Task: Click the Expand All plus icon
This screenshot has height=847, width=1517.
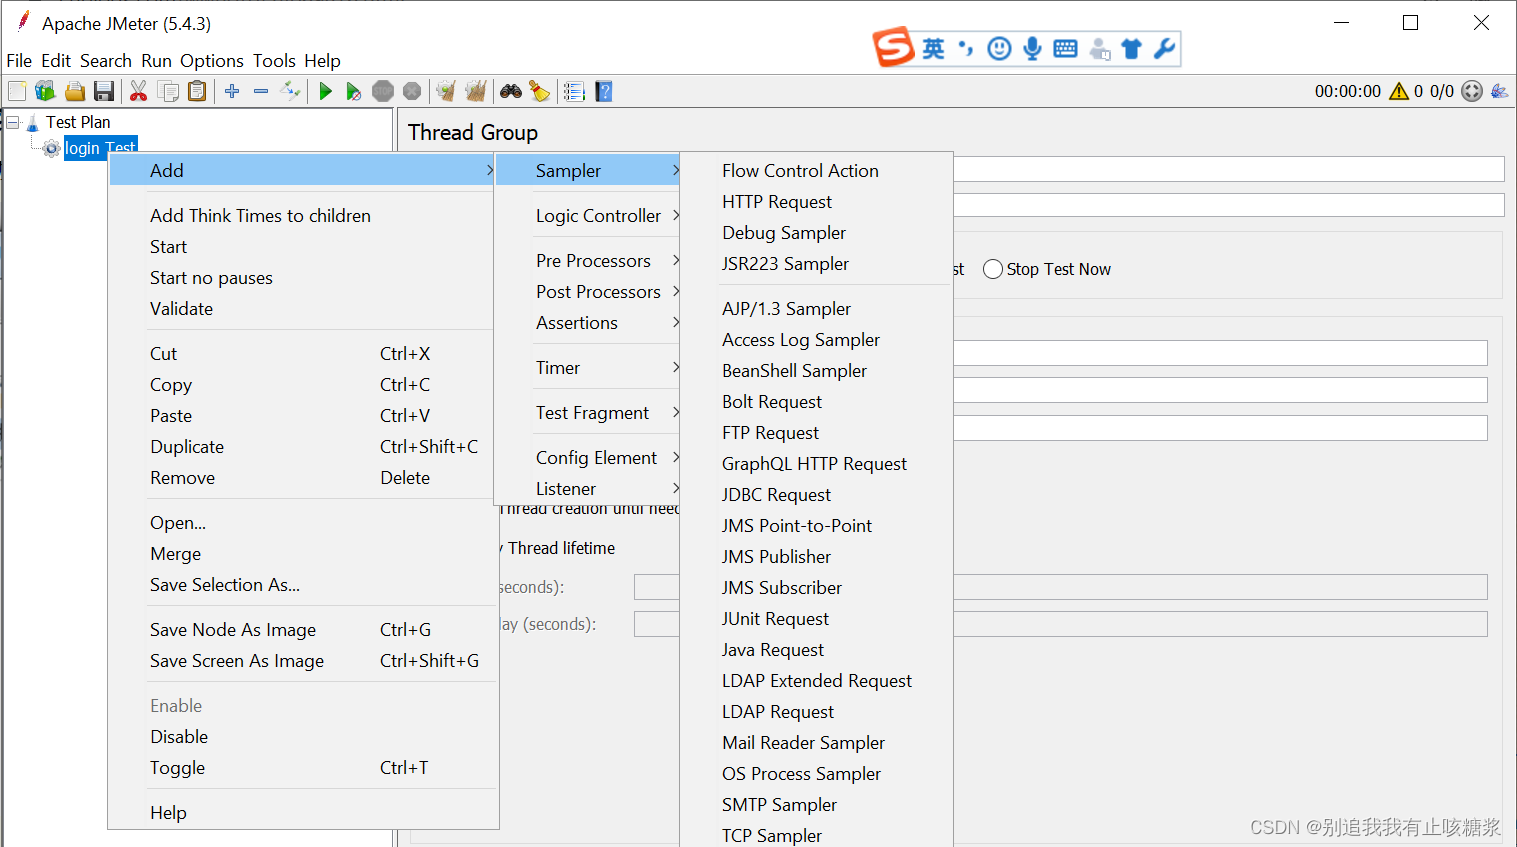Action: pos(232,91)
